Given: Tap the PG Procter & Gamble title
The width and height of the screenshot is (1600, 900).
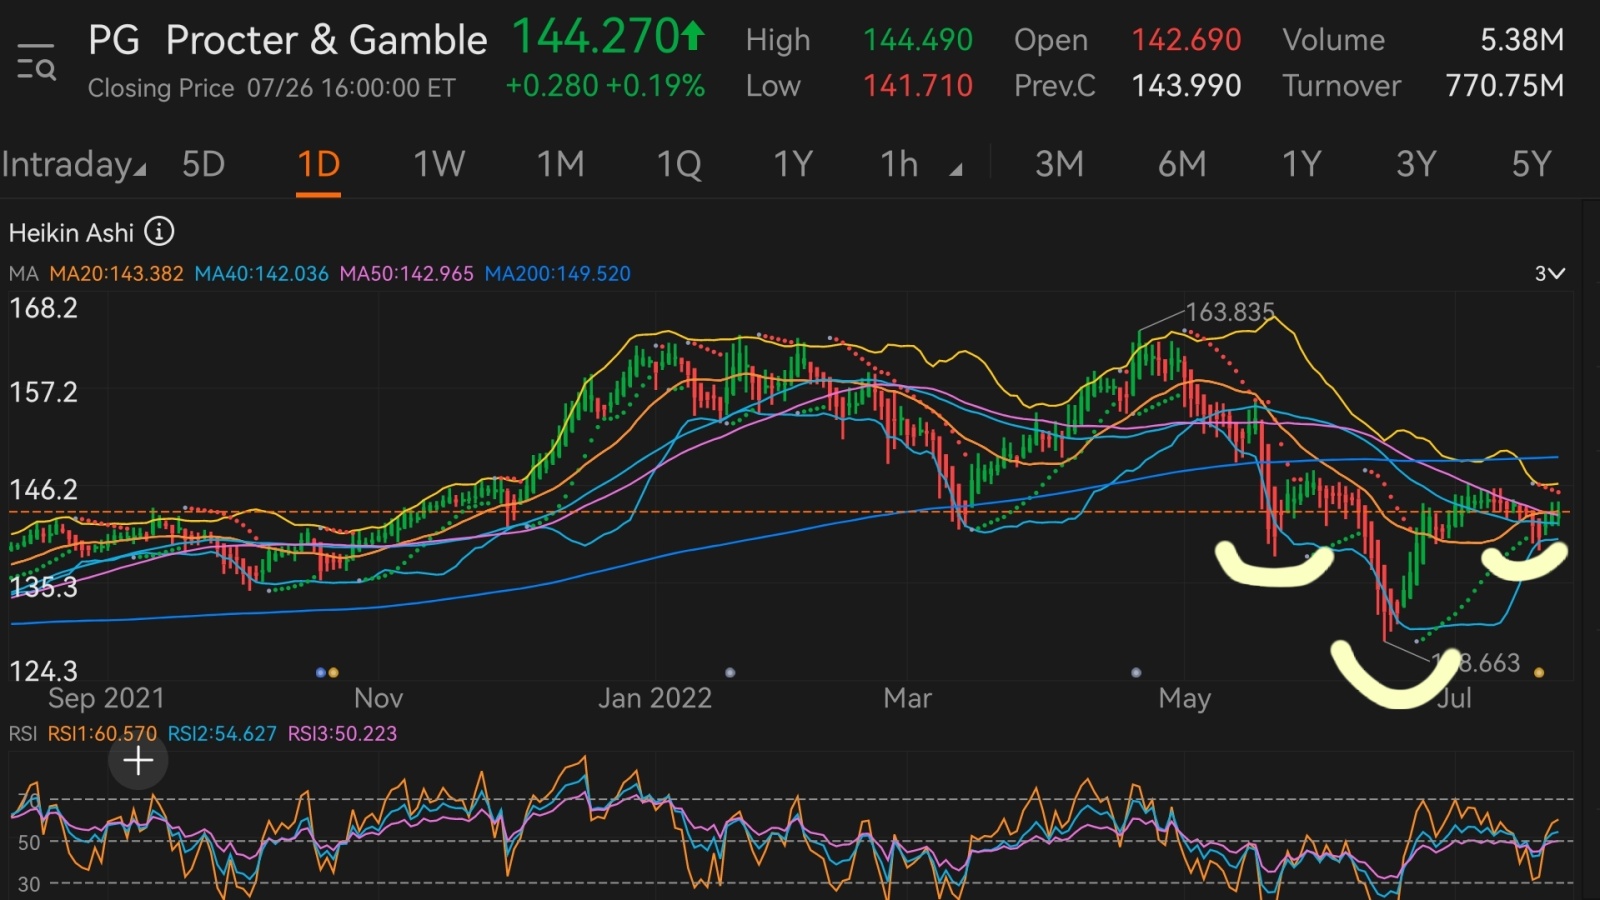Looking at the screenshot, I should coord(287,40).
